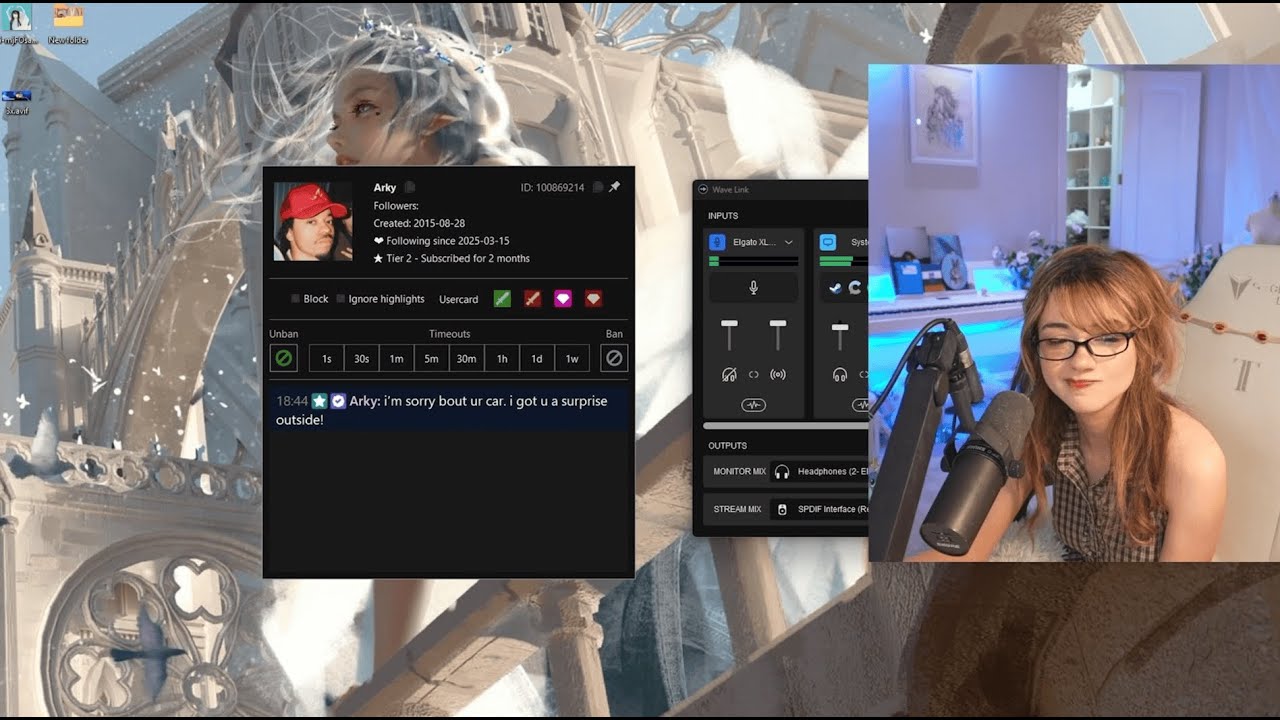Click Arky's chat message about the car
The width and height of the screenshot is (1280, 720).
click(448, 409)
